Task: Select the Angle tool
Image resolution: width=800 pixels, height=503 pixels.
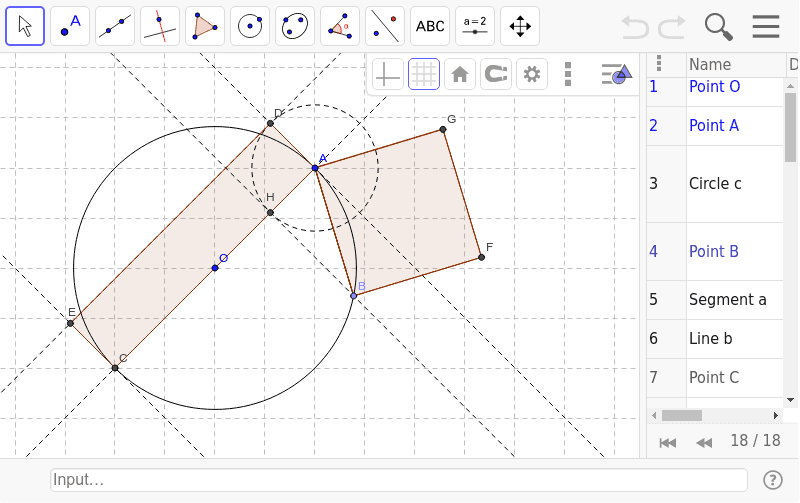Action: pos(340,26)
